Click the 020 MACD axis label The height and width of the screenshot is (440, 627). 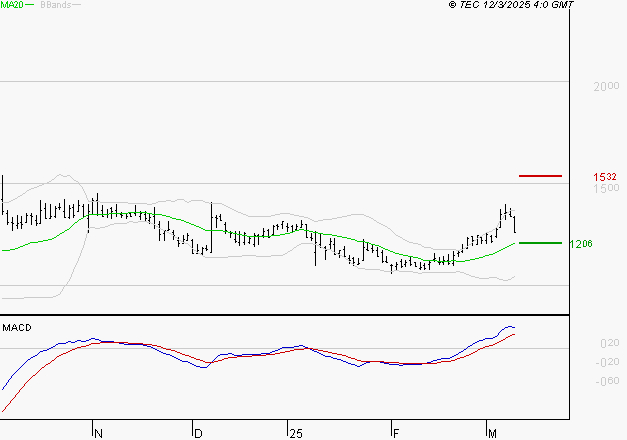(610, 343)
